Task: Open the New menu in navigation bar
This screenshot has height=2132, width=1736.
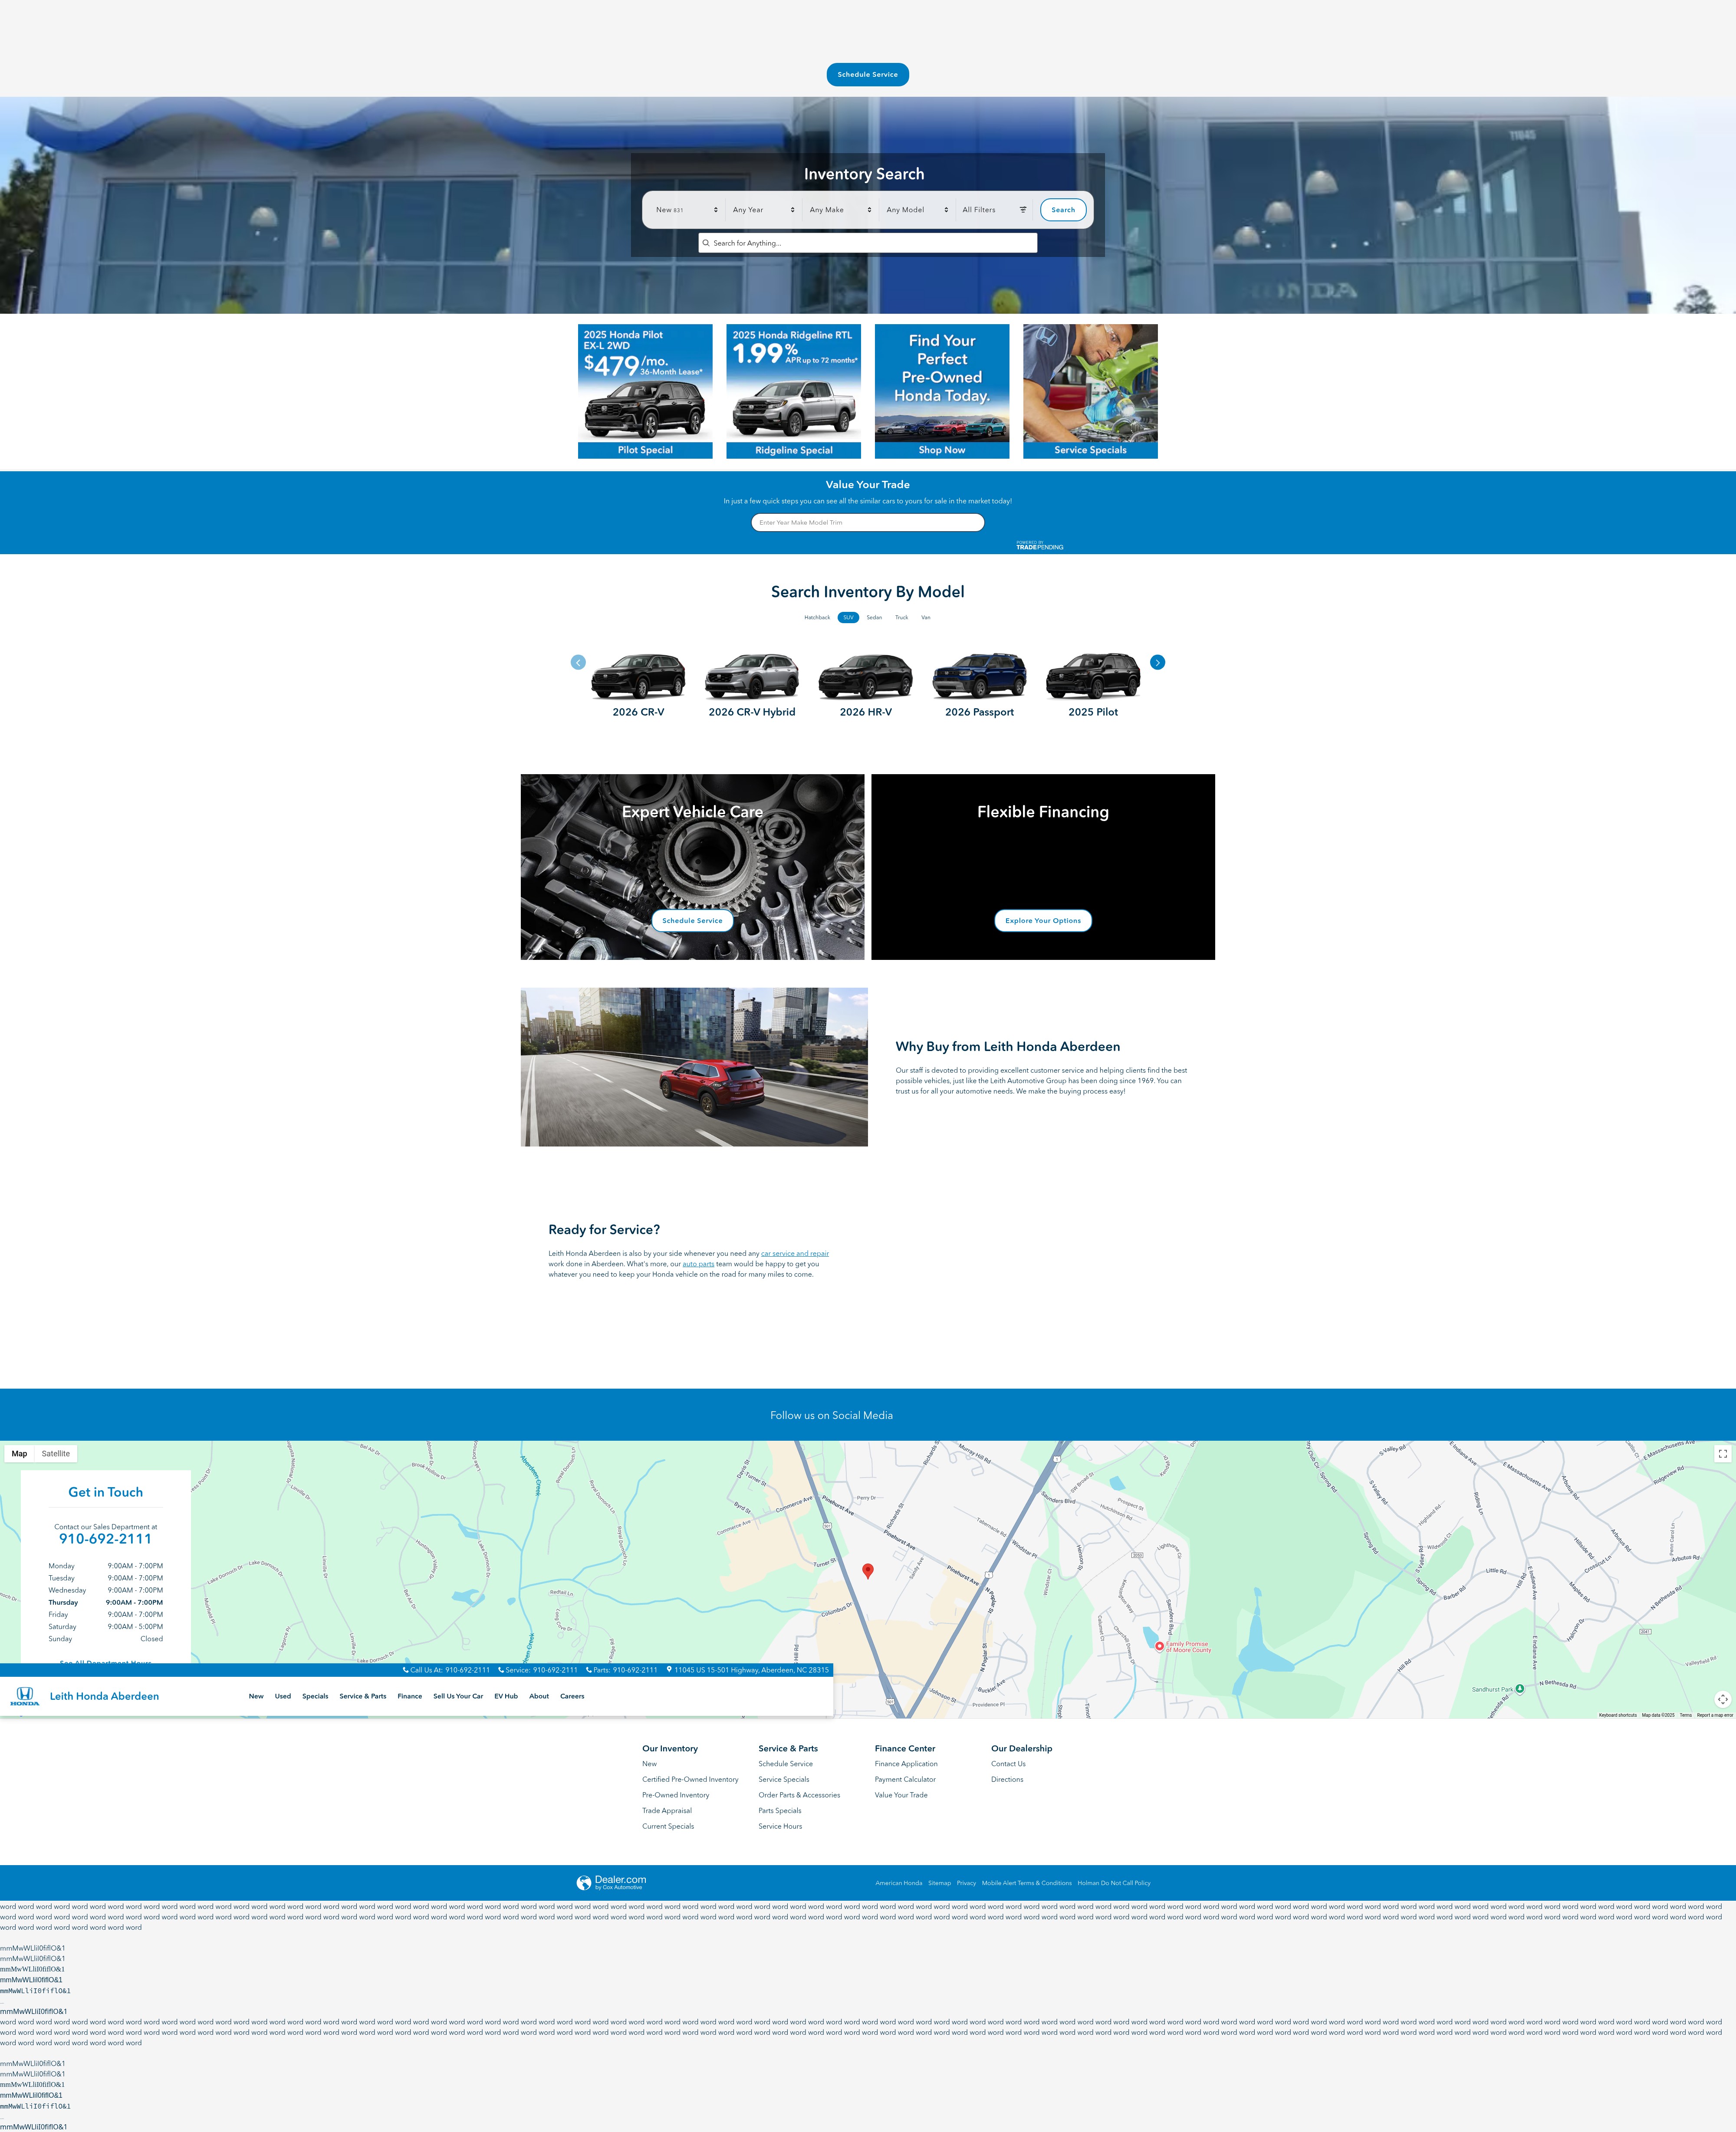Action: (x=256, y=1696)
